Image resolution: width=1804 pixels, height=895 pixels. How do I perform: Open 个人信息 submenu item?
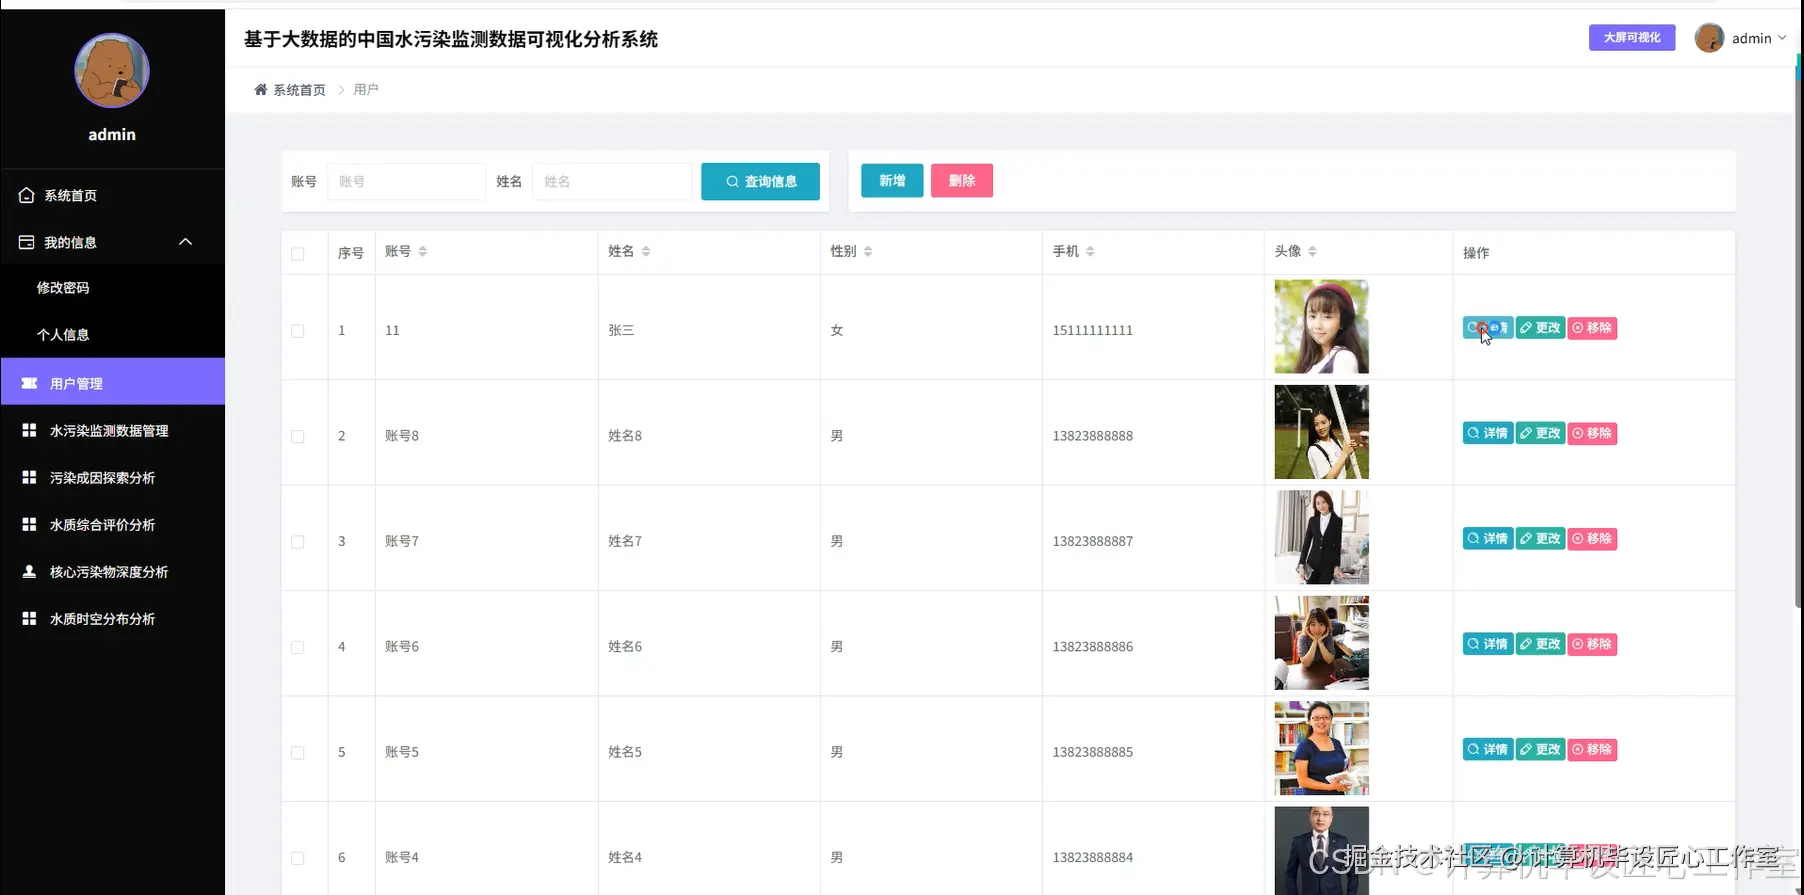[x=112, y=335]
